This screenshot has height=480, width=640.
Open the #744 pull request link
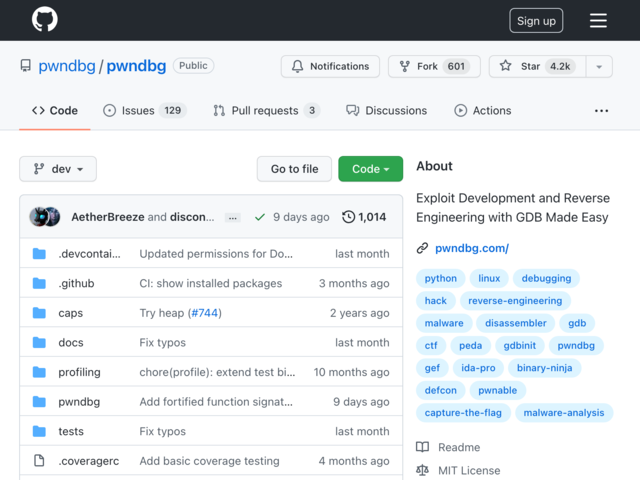click(204, 313)
